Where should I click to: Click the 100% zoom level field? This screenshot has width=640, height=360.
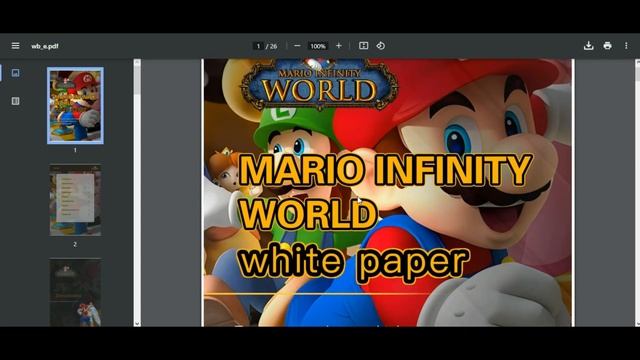pyautogui.click(x=318, y=46)
